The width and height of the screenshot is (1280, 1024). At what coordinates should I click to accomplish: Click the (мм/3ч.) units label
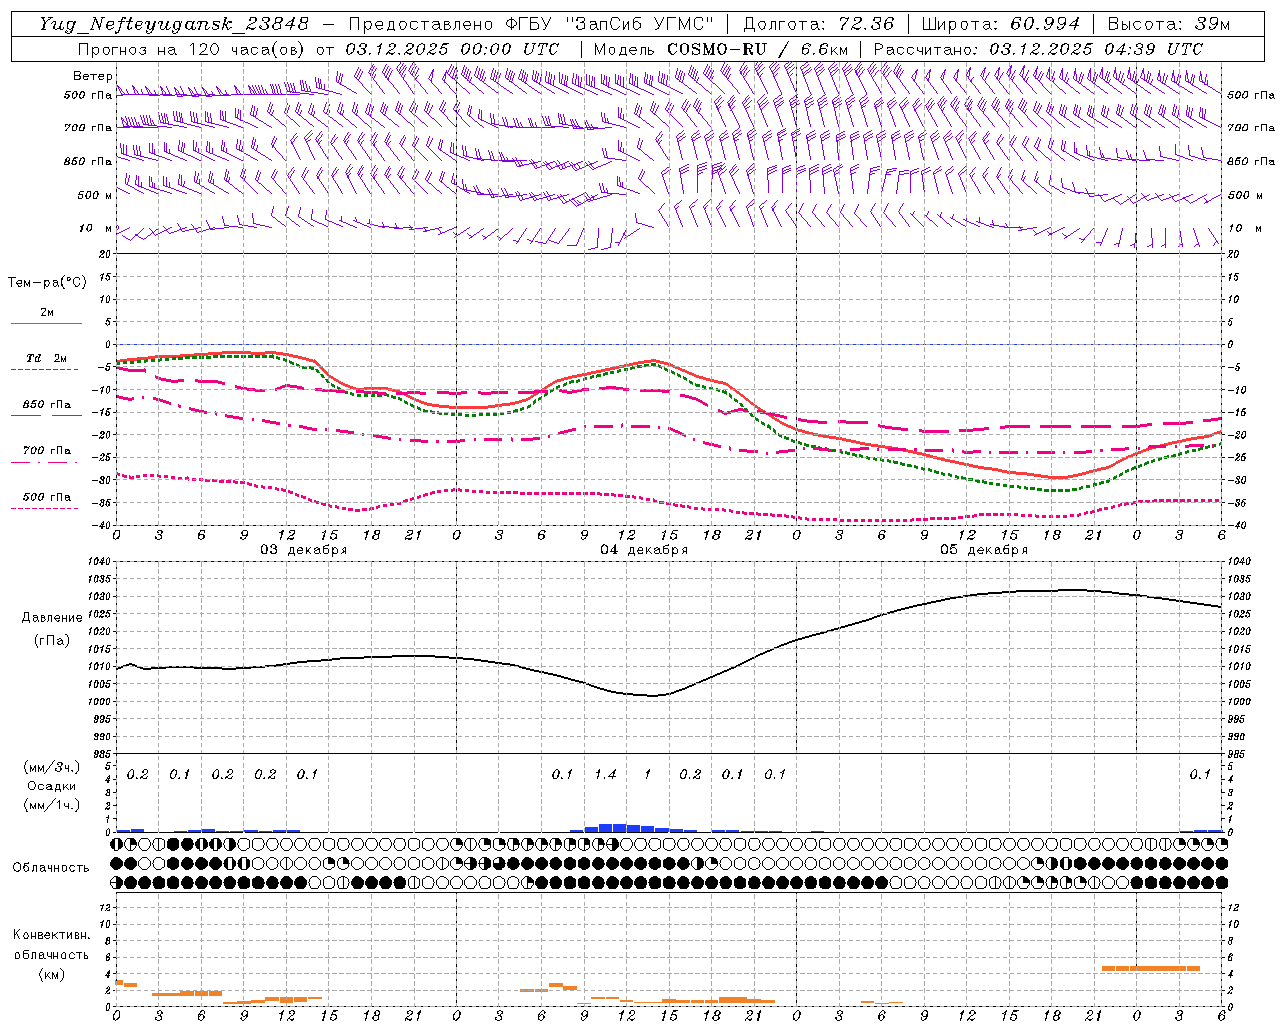pos(53,767)
